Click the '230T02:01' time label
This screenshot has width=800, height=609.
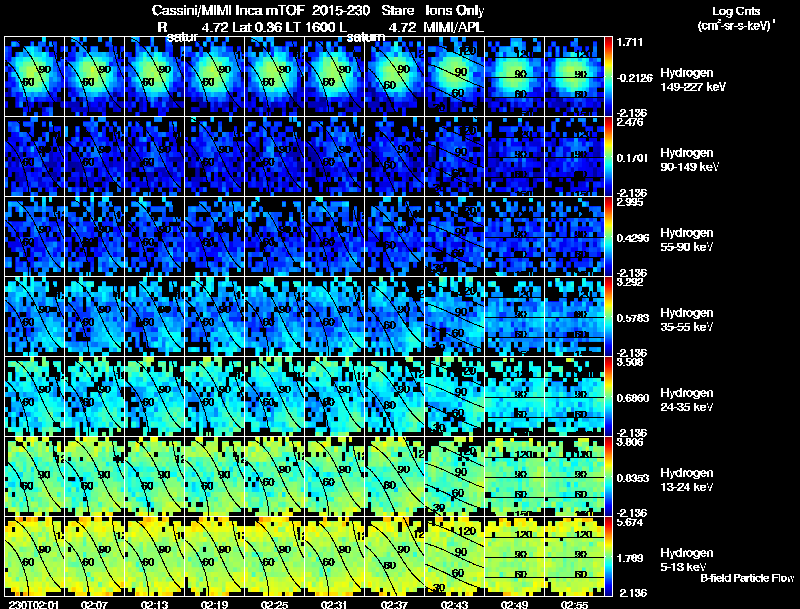[x=34, y=604]
